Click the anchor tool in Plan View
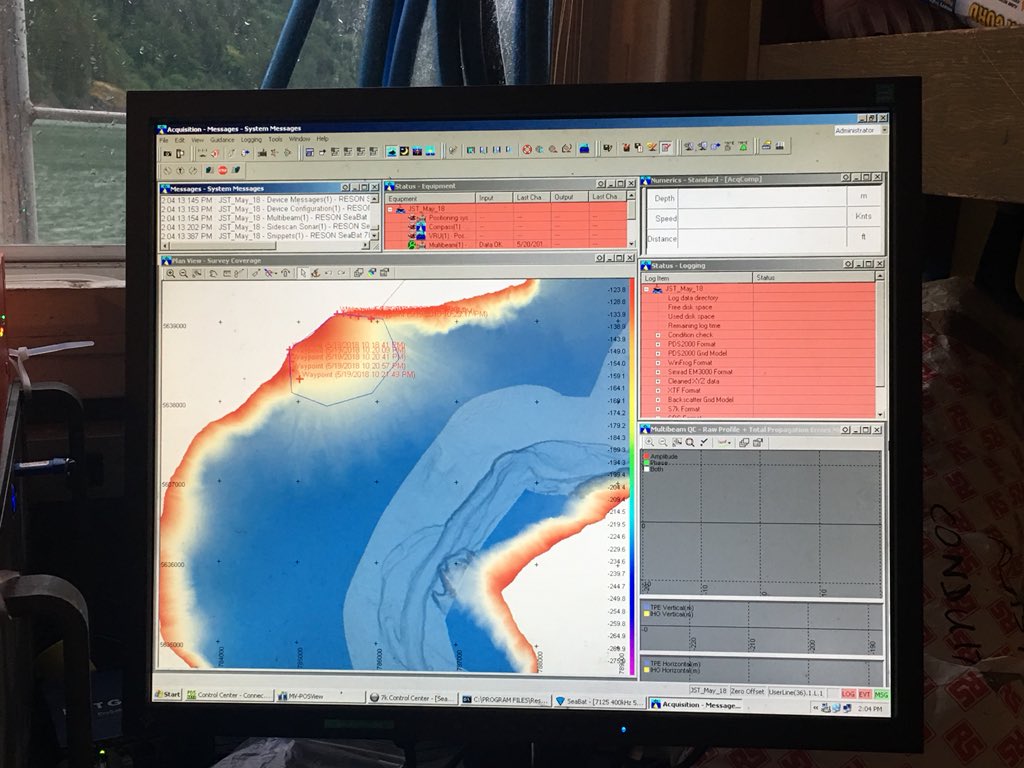The height and width of the screenshot is (768, 1024). tap(315, 273)
